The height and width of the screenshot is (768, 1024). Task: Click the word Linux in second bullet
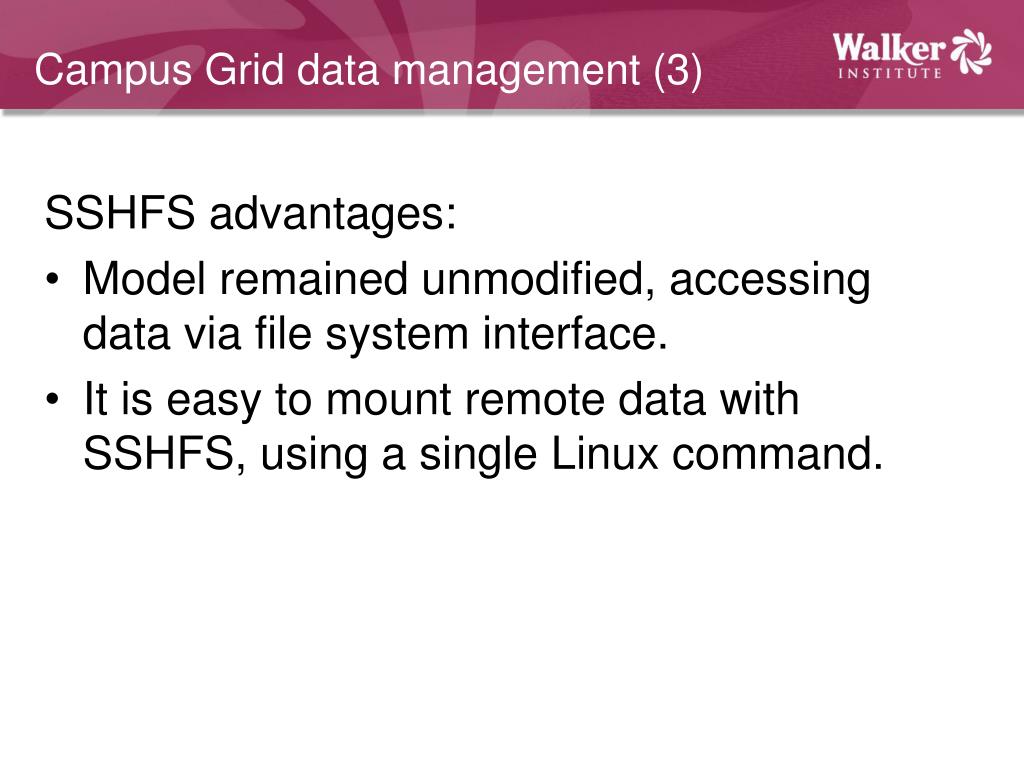[x=605, y=453]
